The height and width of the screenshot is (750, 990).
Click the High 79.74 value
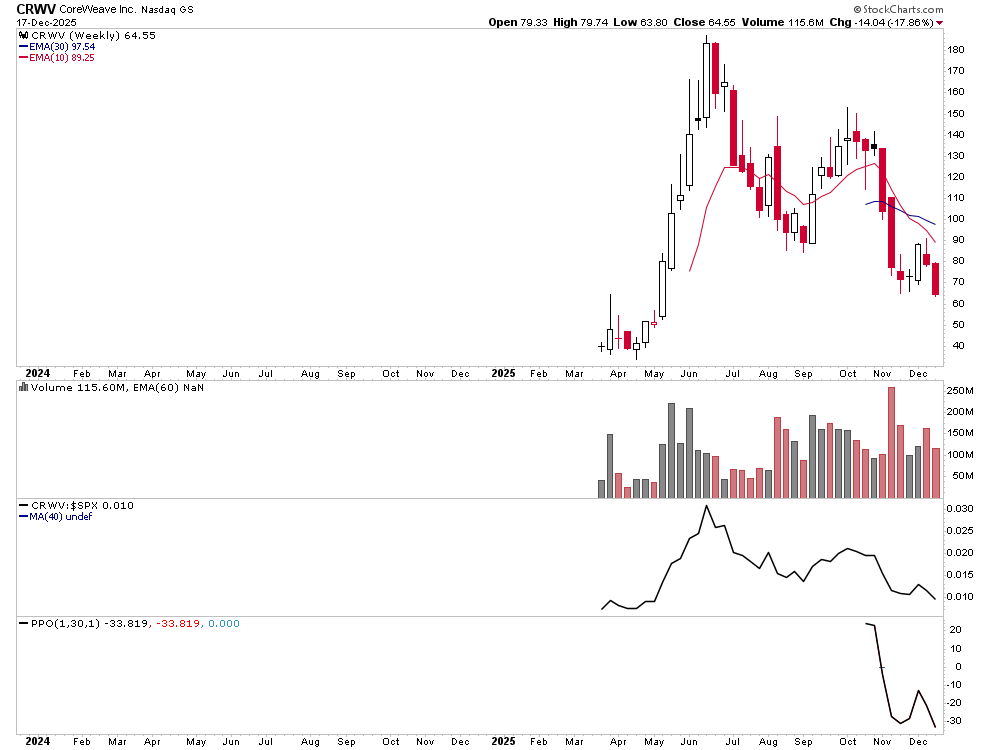[x=580, y=22]
